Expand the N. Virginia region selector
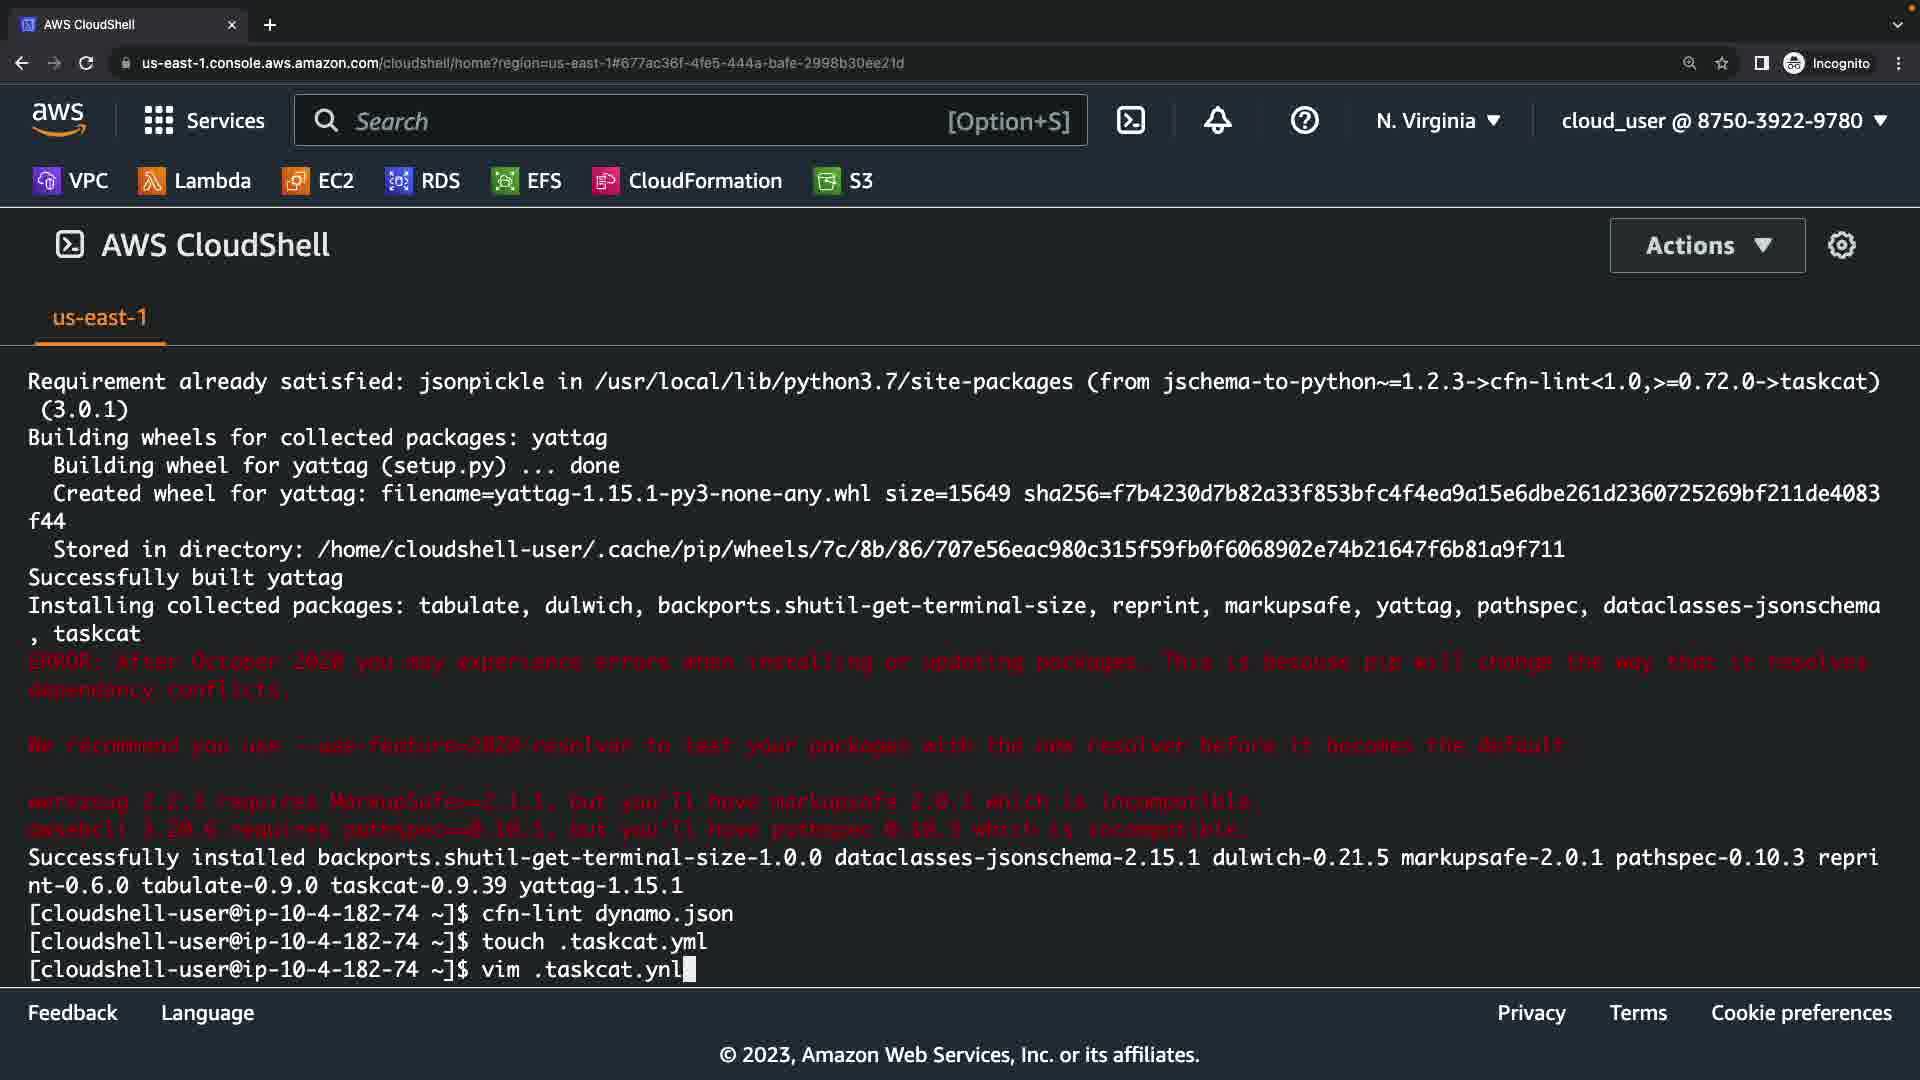This screenshot has width=1920, height=1080. (1437, 121)
